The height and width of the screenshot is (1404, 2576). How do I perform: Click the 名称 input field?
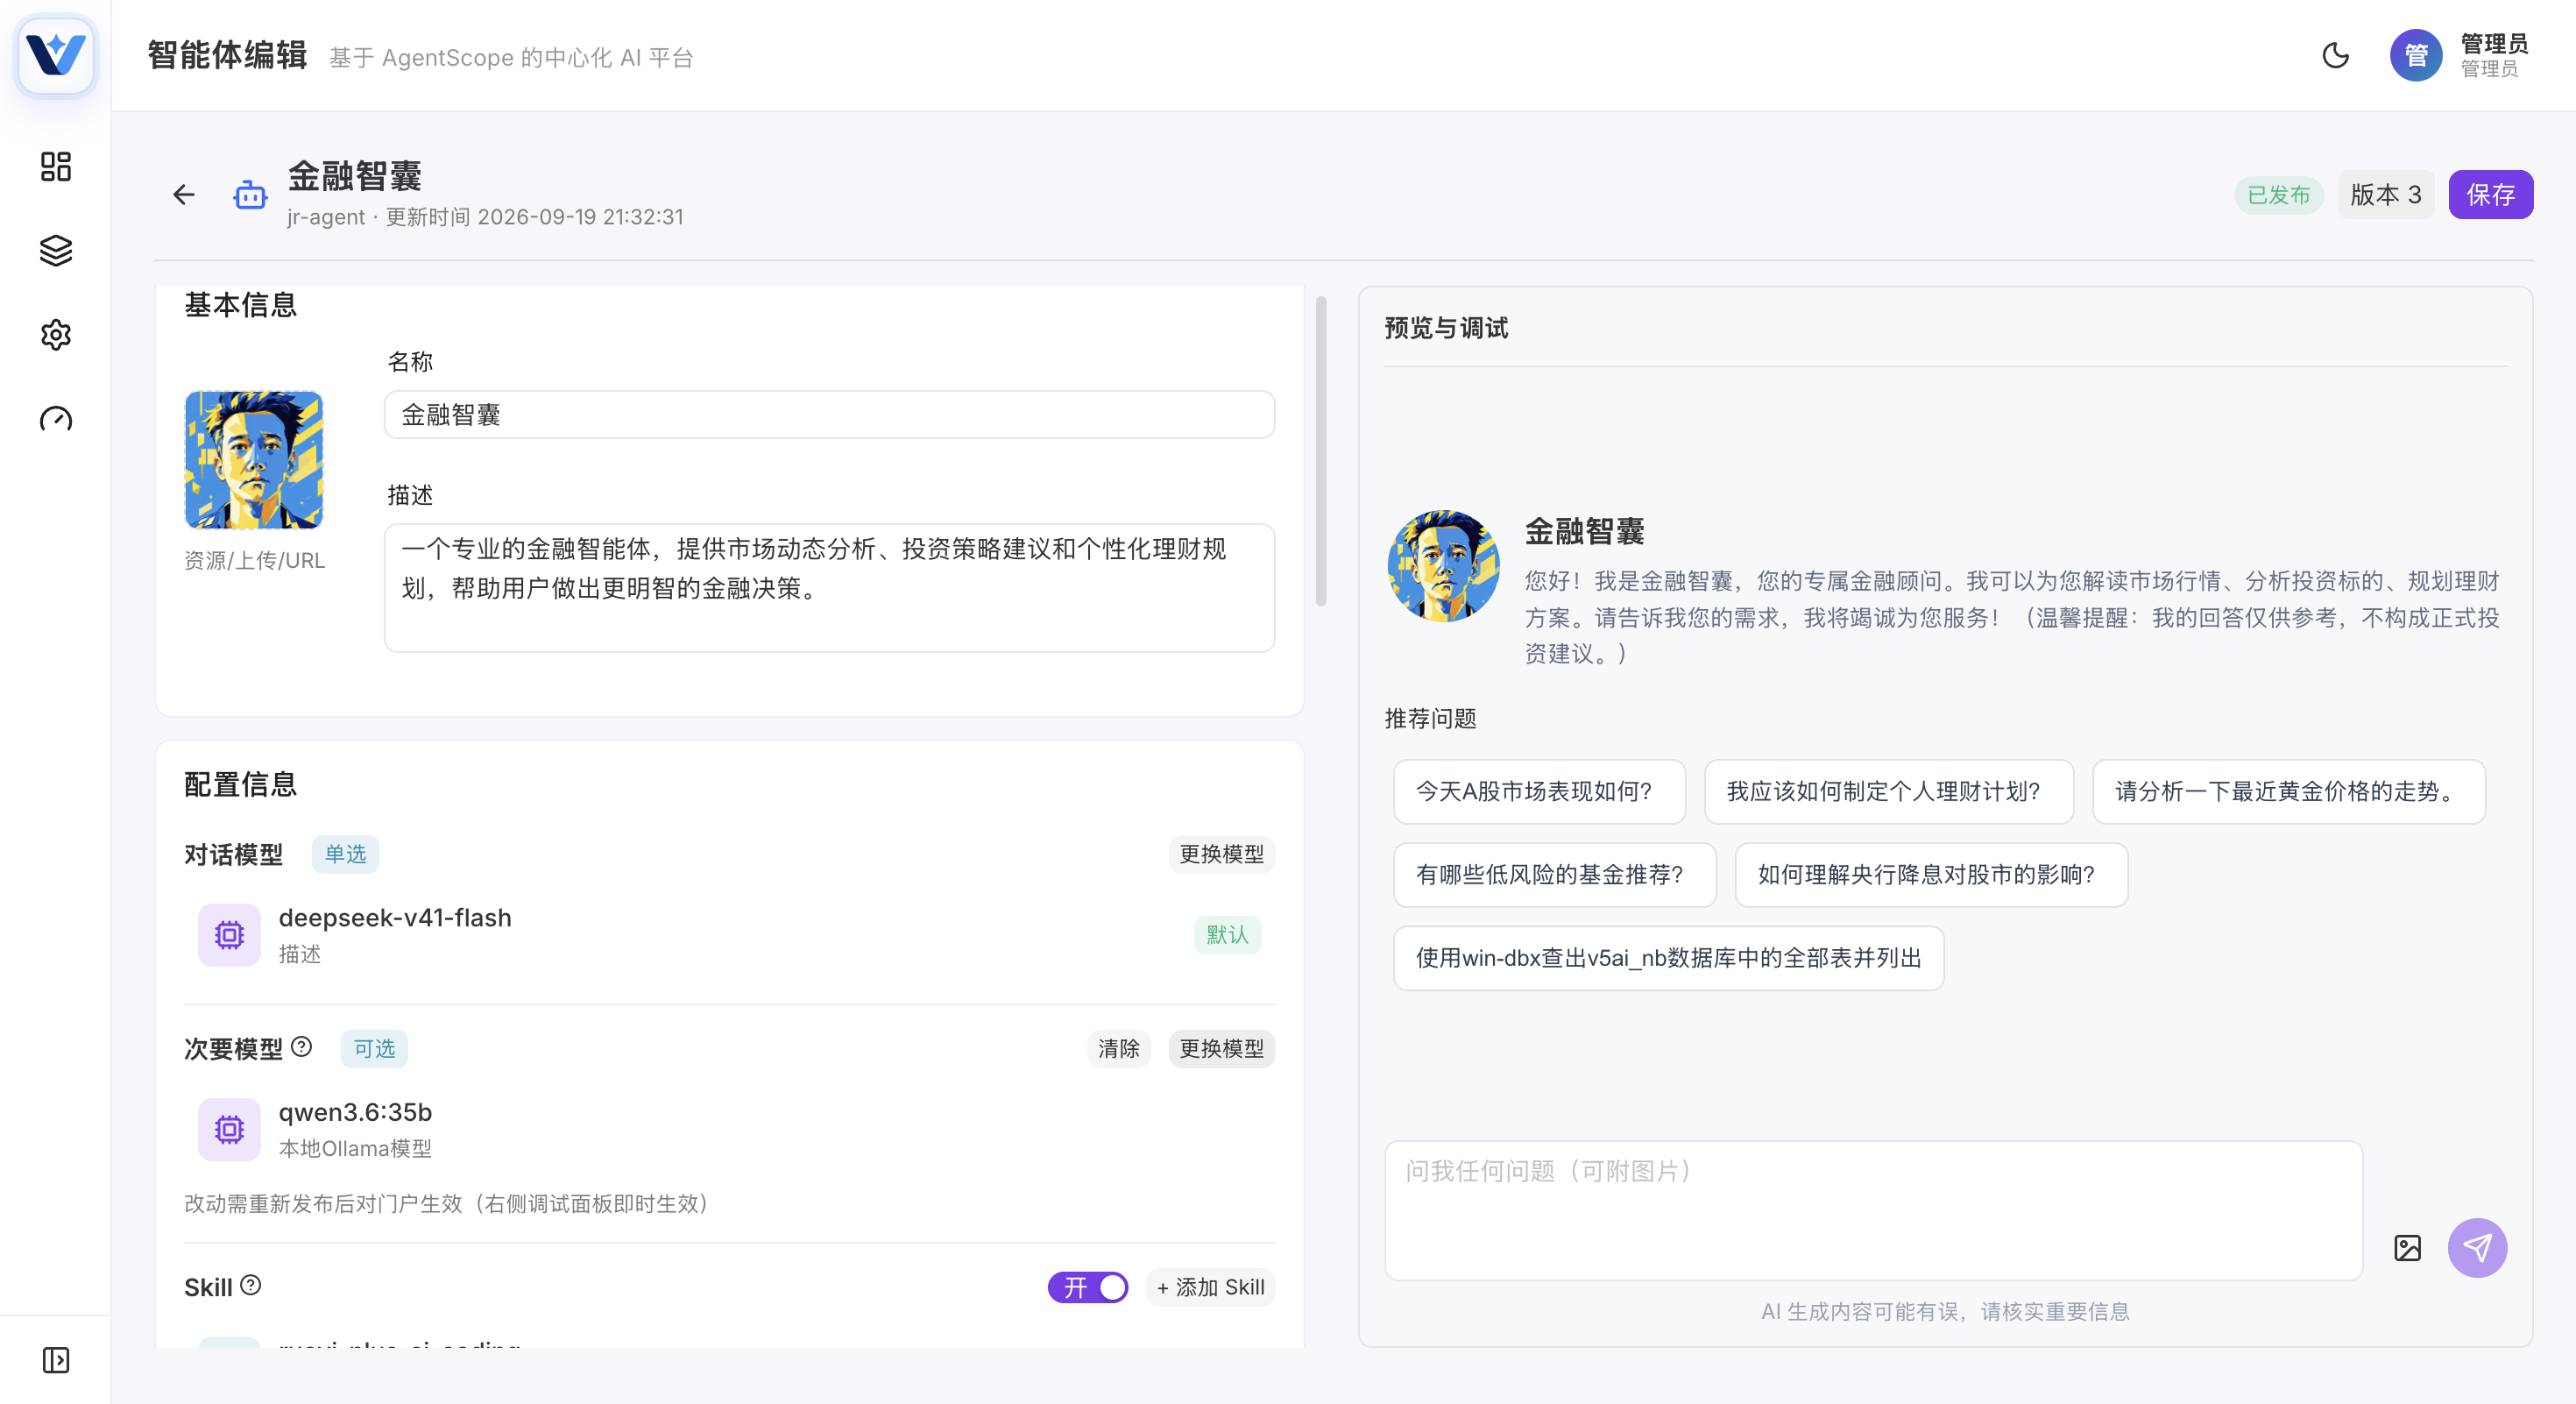click(829, 415)
